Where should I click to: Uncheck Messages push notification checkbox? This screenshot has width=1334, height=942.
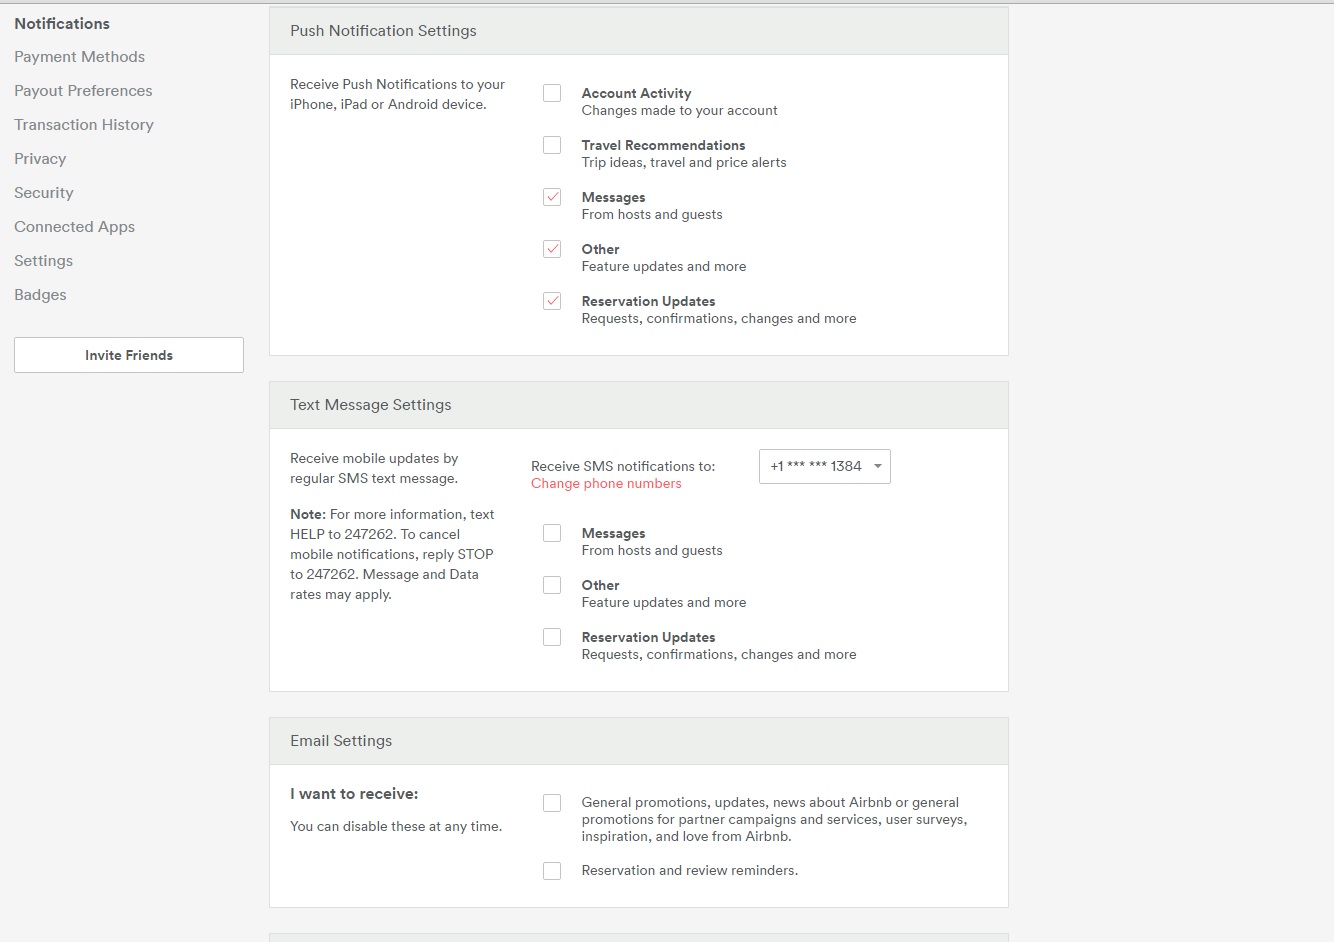(x=552, y=197)
